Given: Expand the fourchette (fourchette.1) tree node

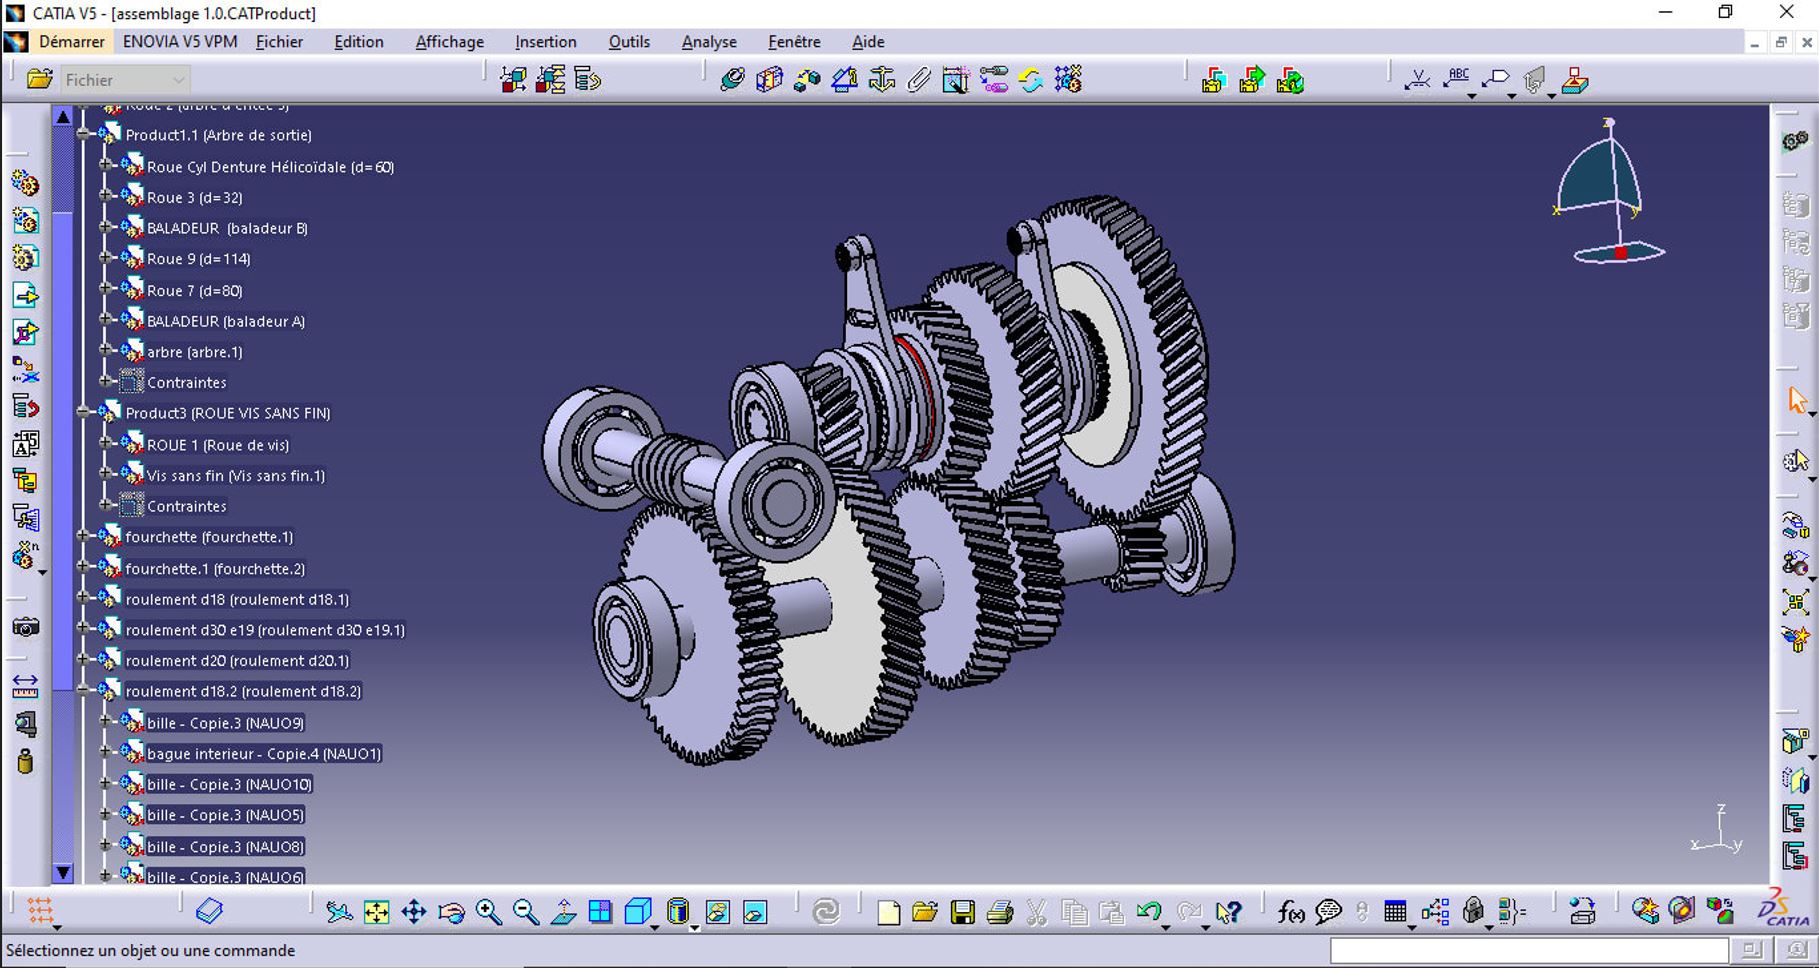Looking at the screenshot, I should [x=84, y=537].
